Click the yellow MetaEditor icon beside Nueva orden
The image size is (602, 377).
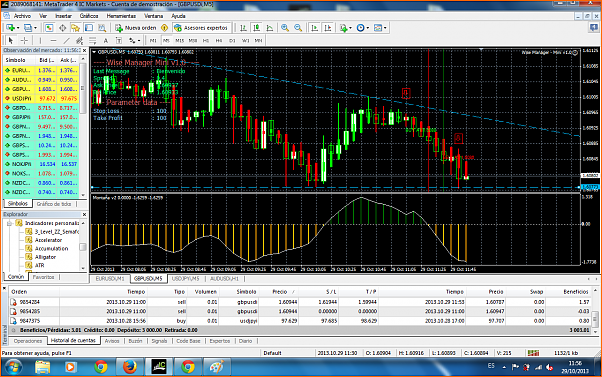(164, 28)
